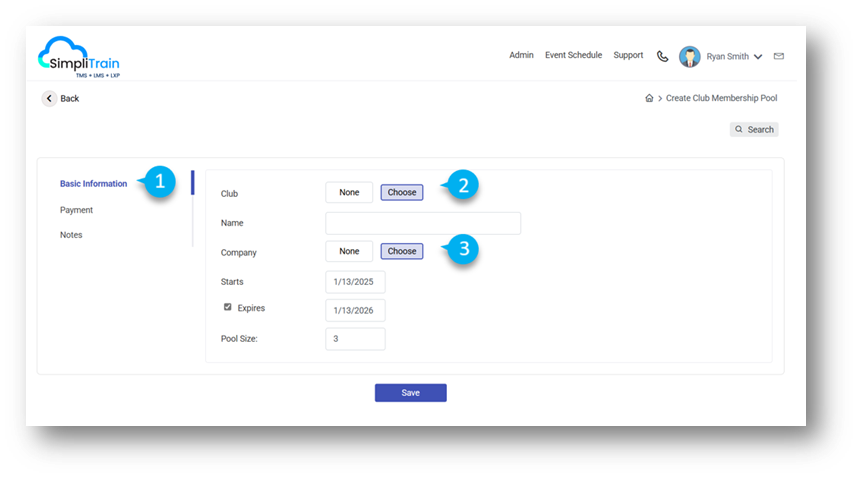Open the Admin menu

[521, 55]
